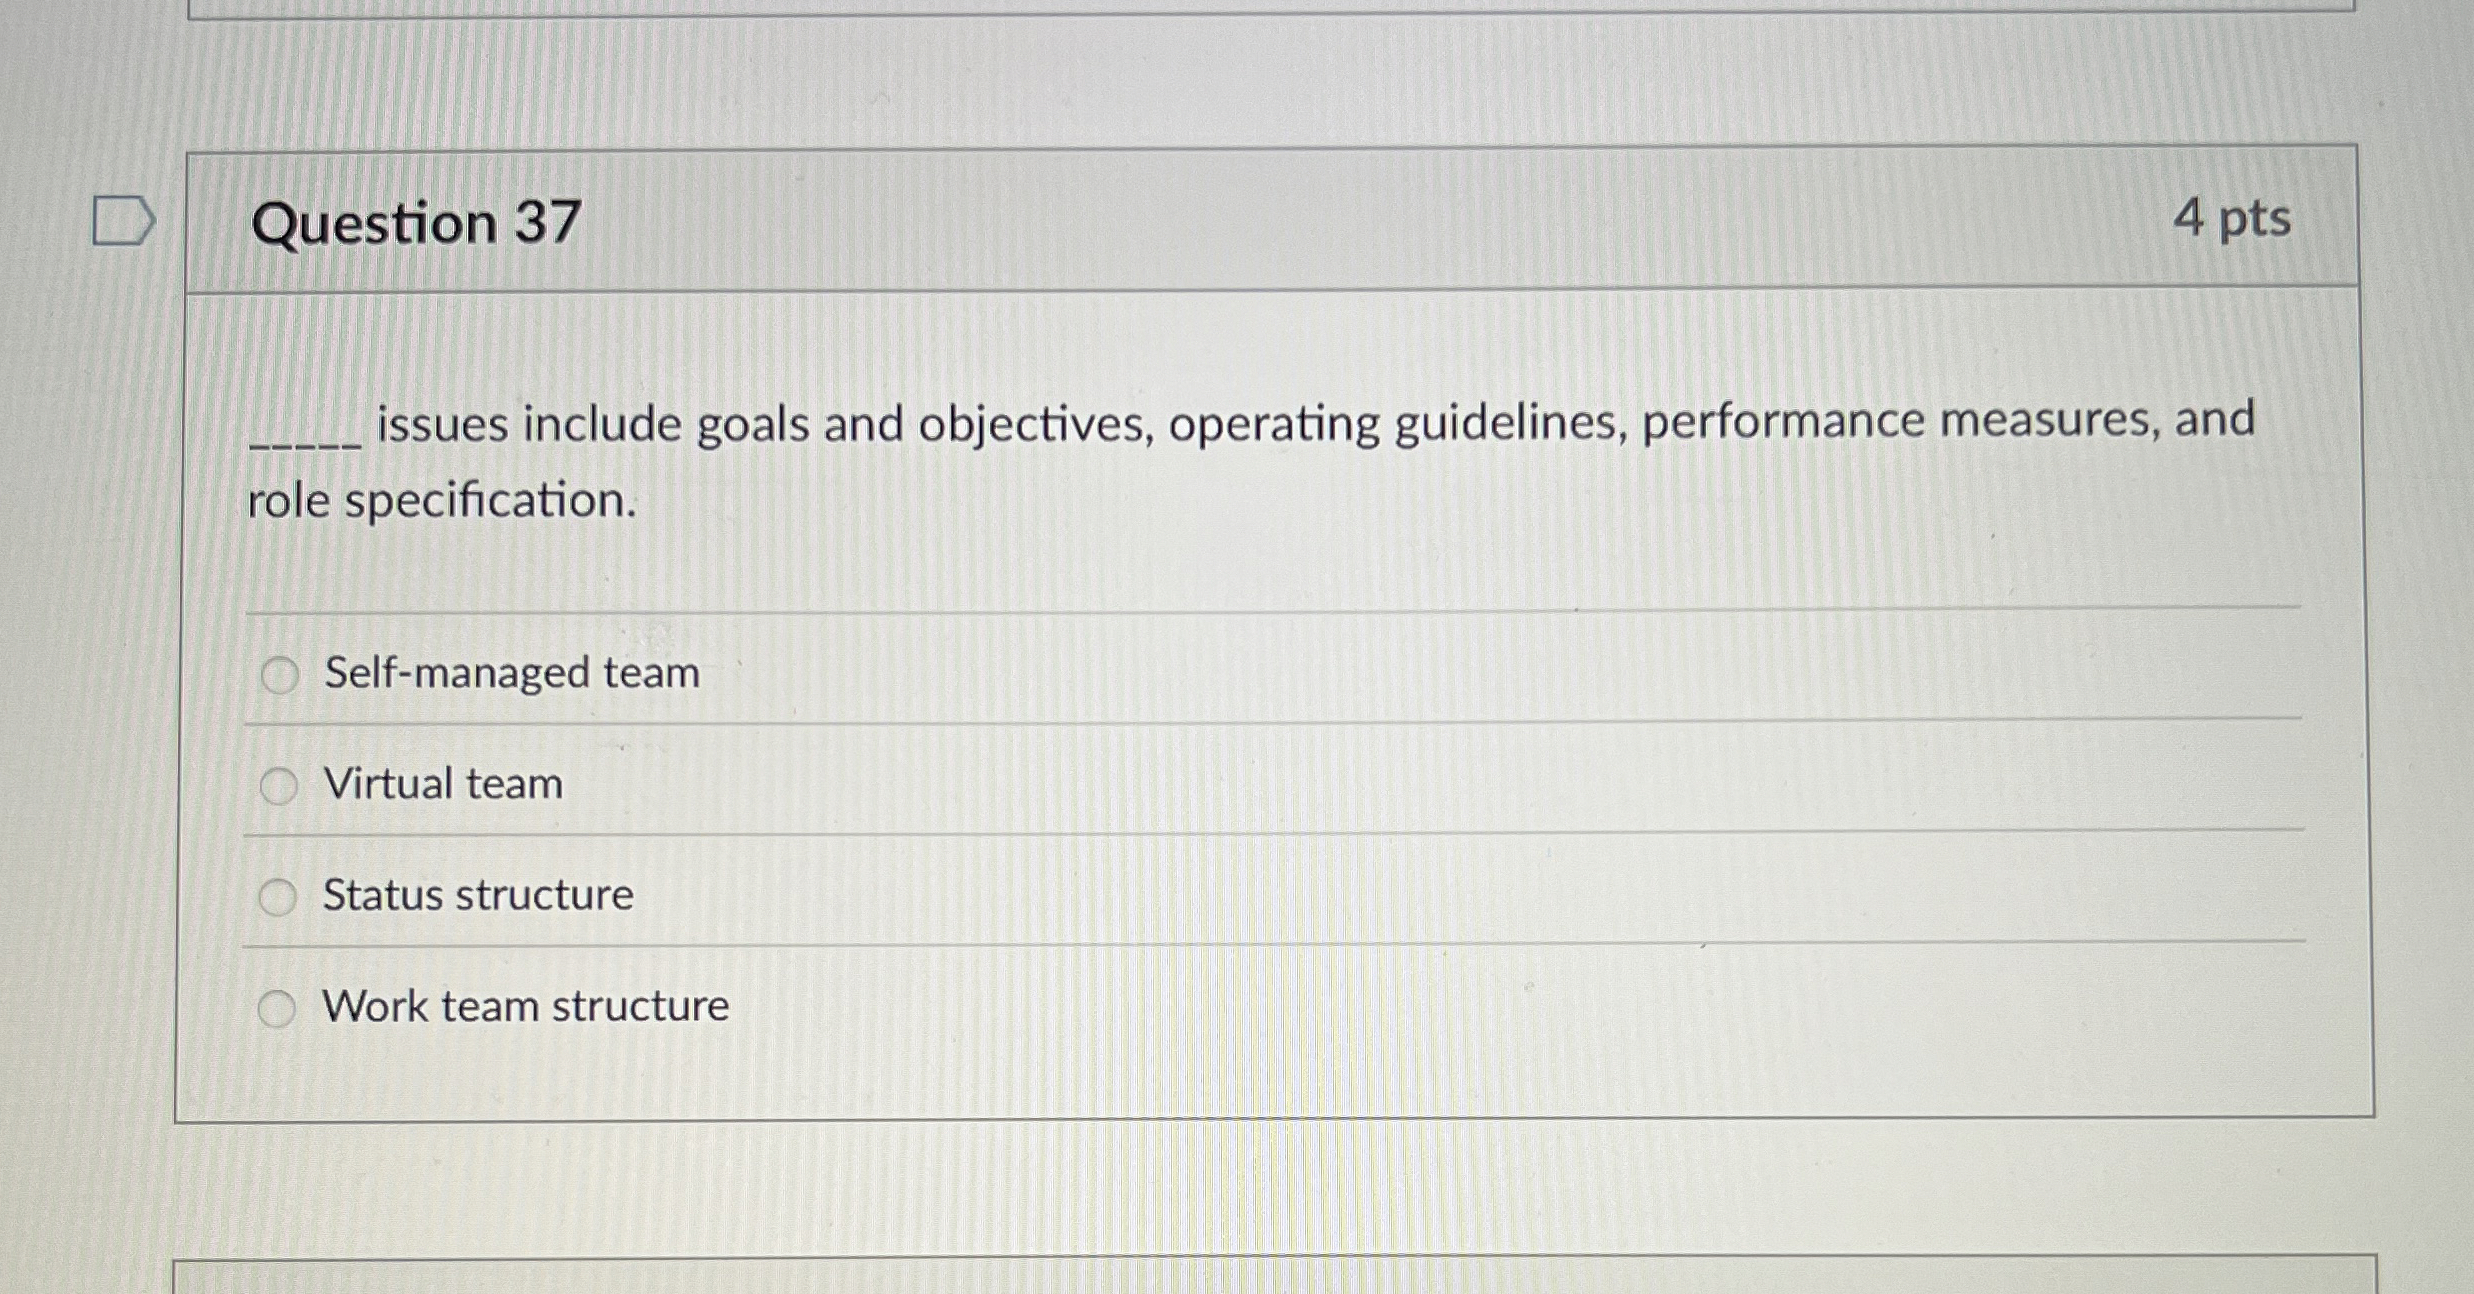Click the Self-managed team answer label
This screenshot has width=2474, height=1294.
click(511, 674)
